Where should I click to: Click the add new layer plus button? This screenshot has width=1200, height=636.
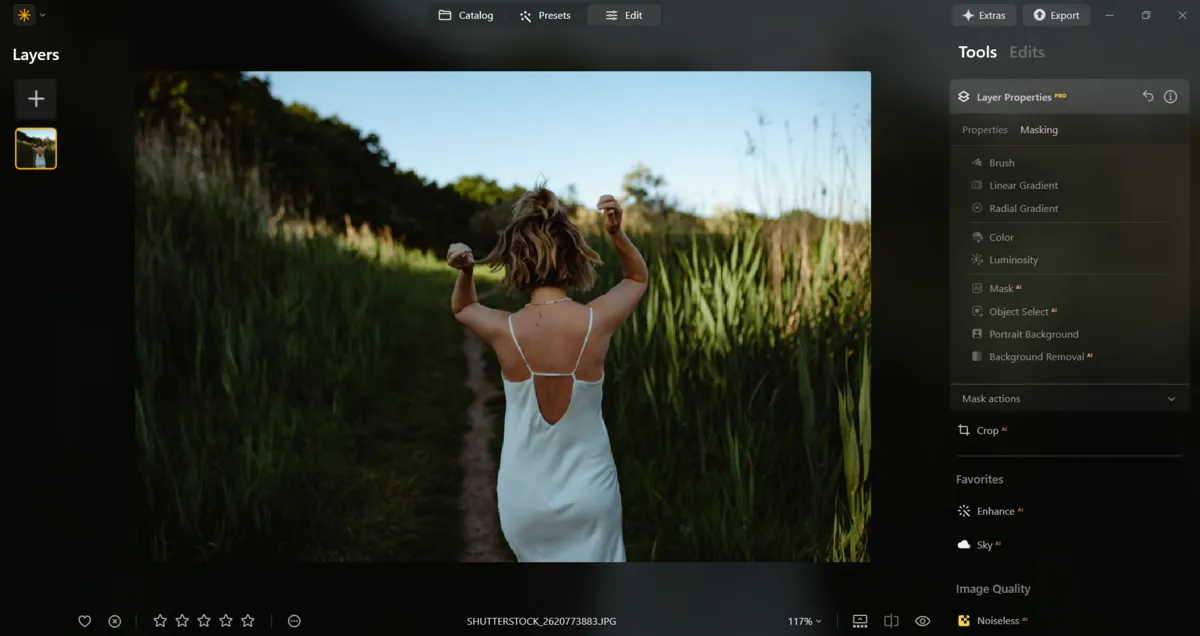tap(36, 99)
